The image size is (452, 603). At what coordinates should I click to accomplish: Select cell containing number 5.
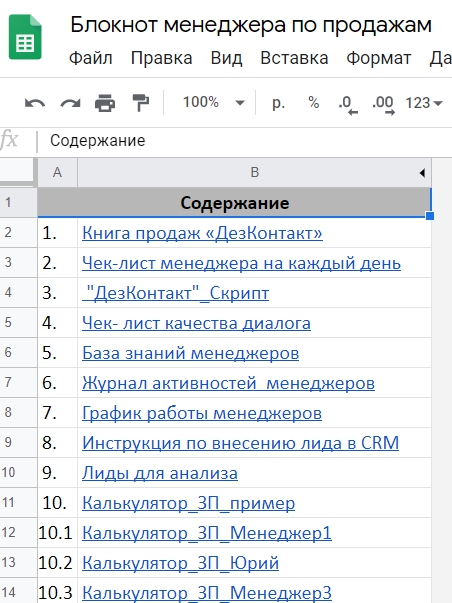(x=57, y=353)
